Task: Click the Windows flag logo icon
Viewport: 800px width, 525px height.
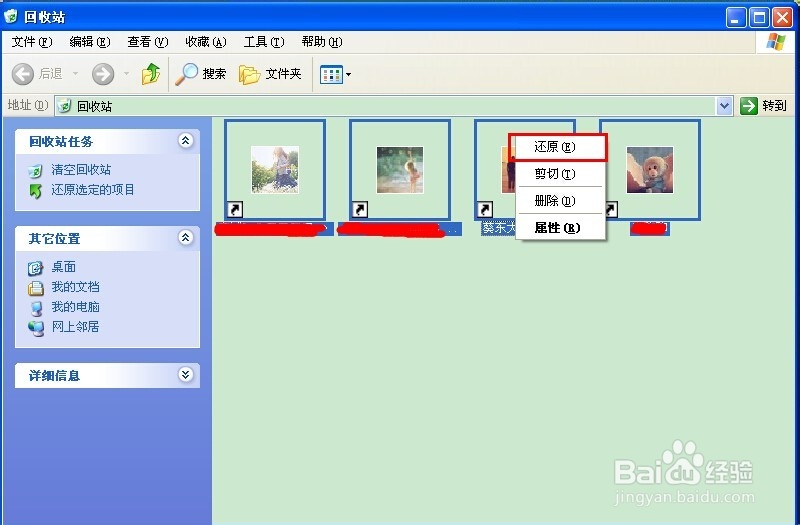Action: point(776,42)
